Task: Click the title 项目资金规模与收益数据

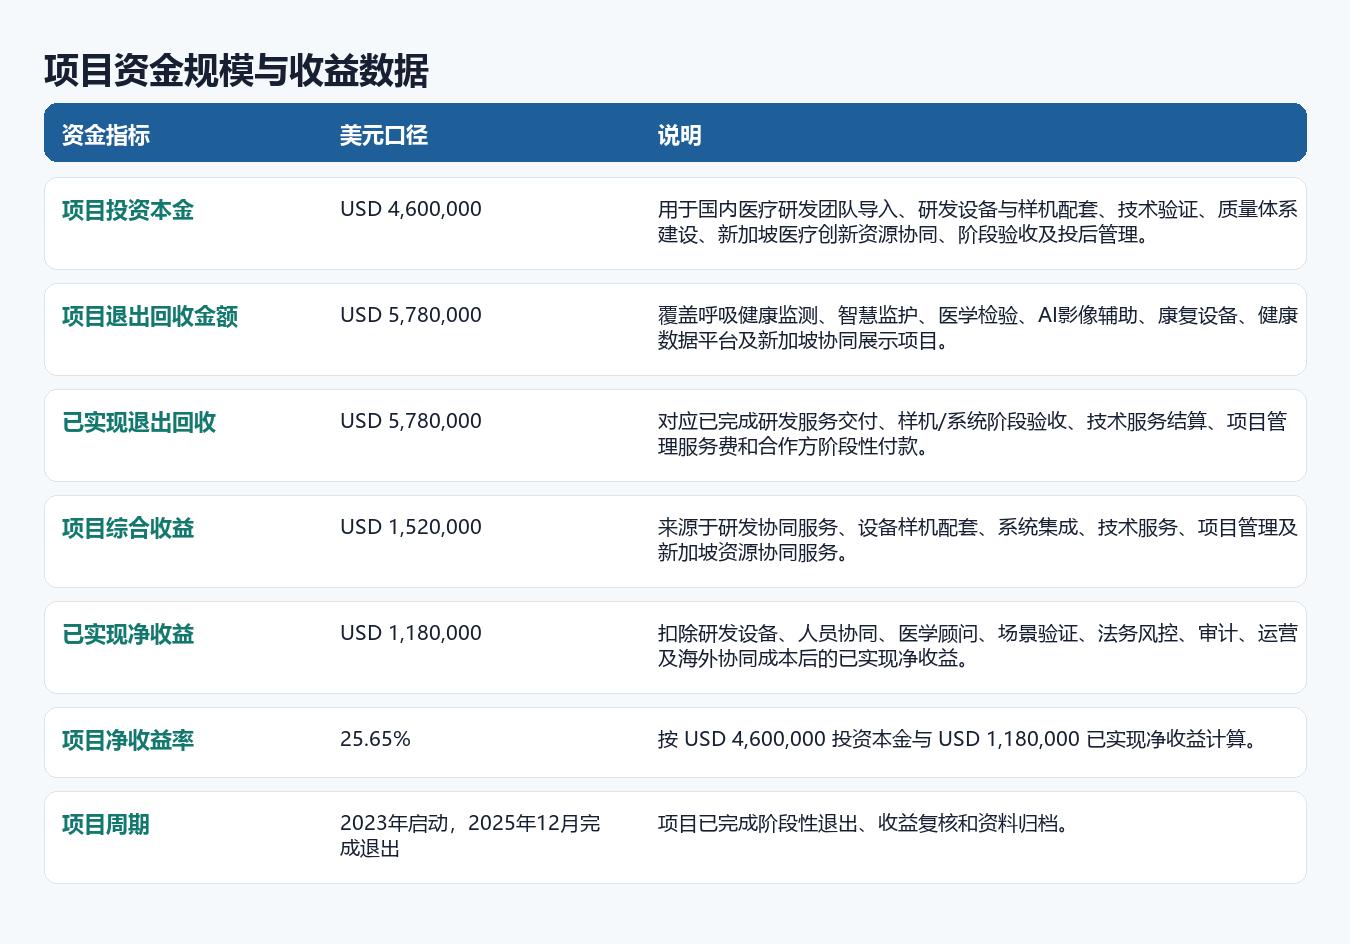Action: [x=236, y=71]
